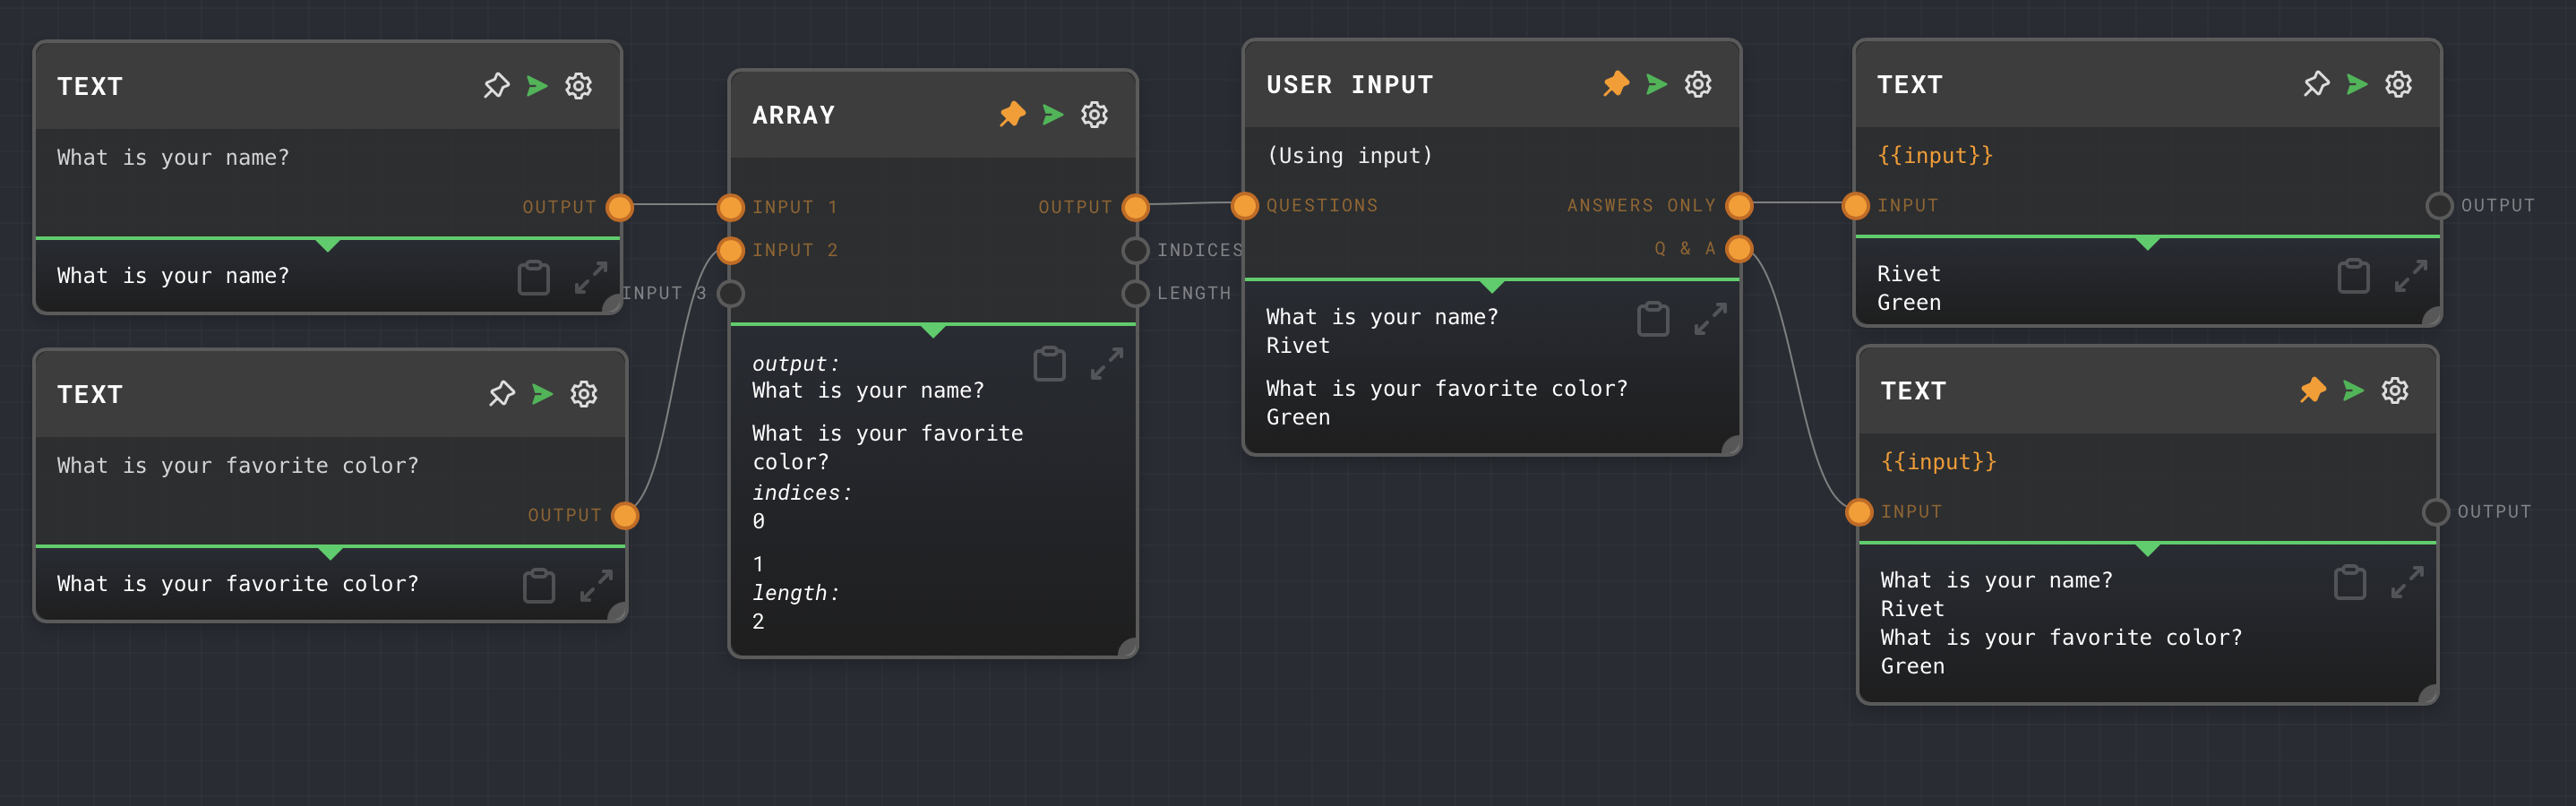
Task: Pin the 'favorite color' Text node
Action: pyautogui.click(x=502, y=394)
